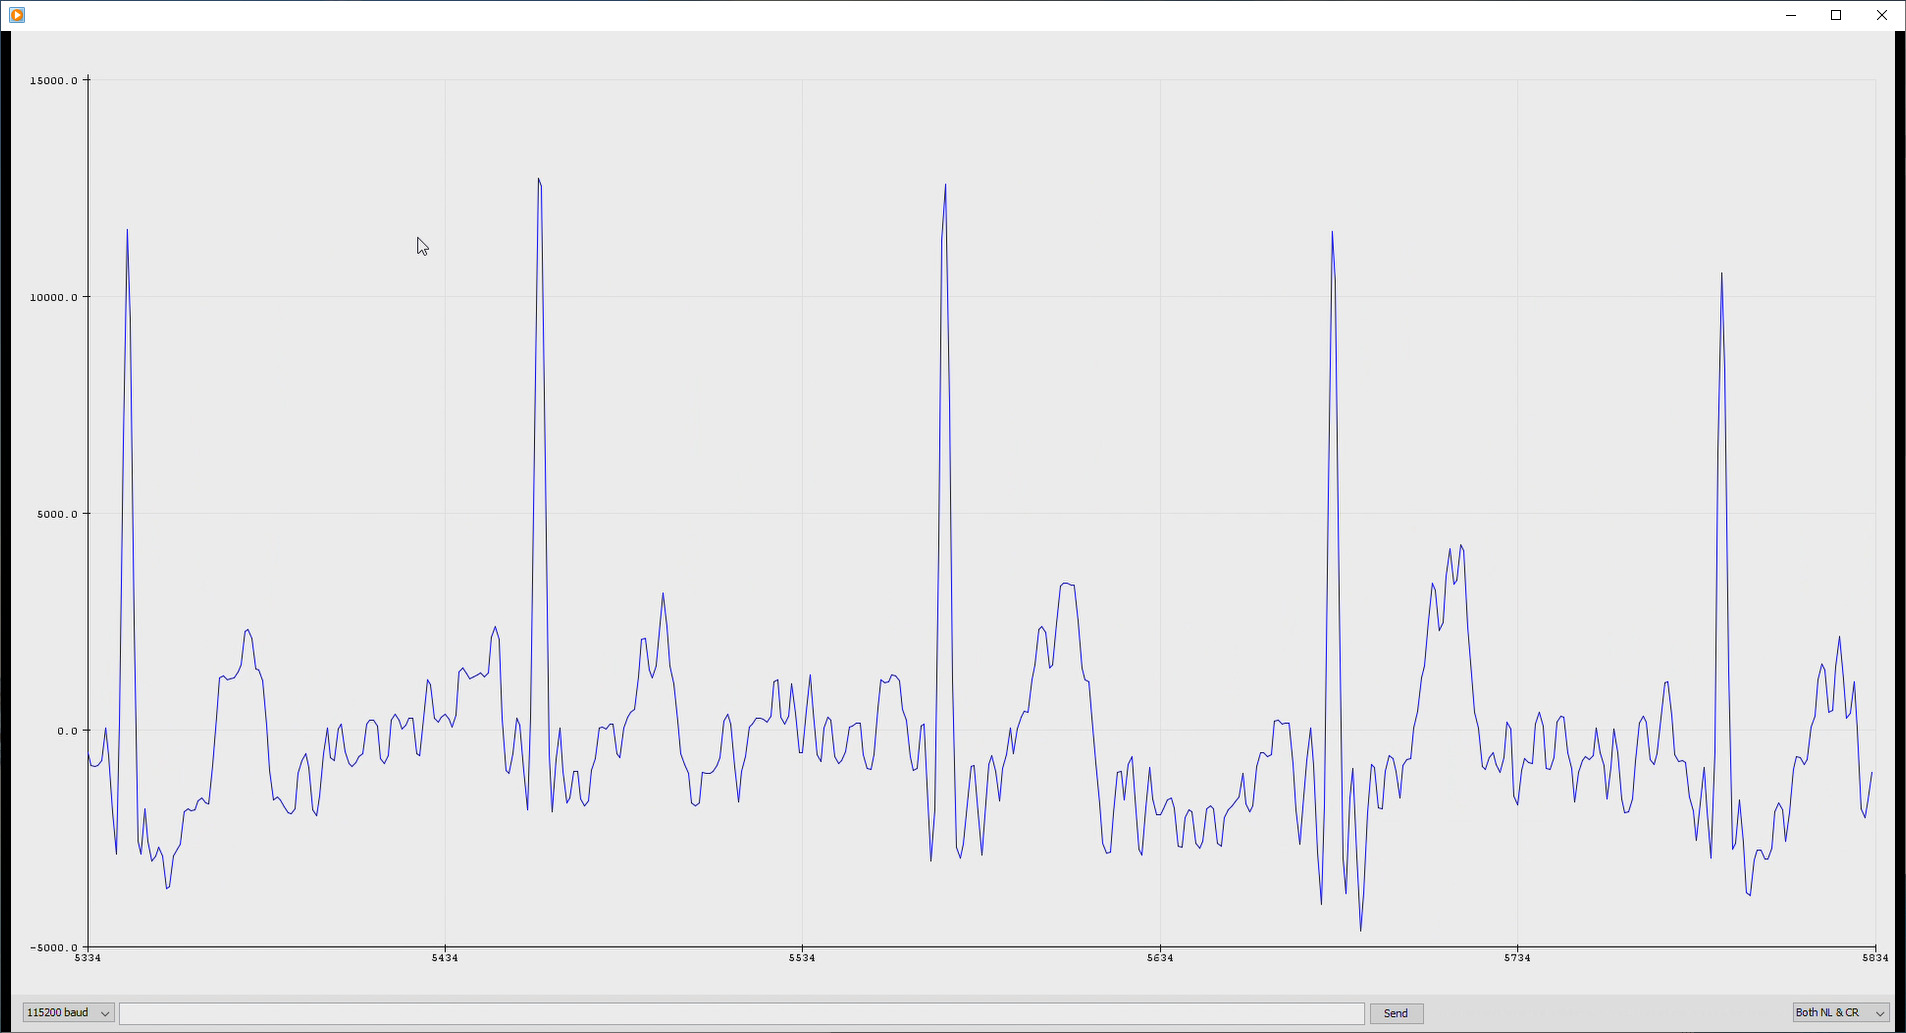
Task: Click the baud rate dropdown arrow
Action: (x=105, y=1012)
